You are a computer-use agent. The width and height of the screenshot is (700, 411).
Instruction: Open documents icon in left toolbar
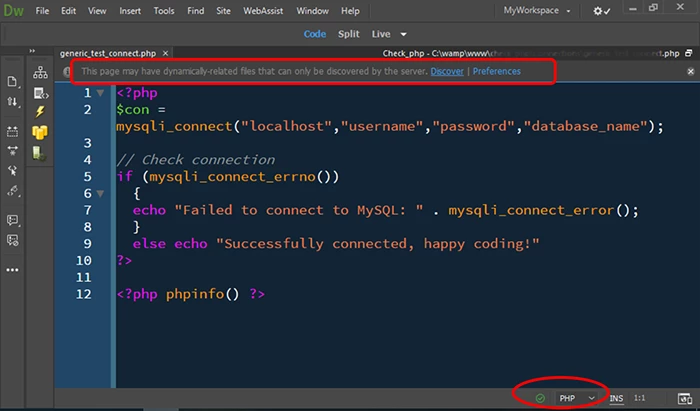click(x=12, y=81)
